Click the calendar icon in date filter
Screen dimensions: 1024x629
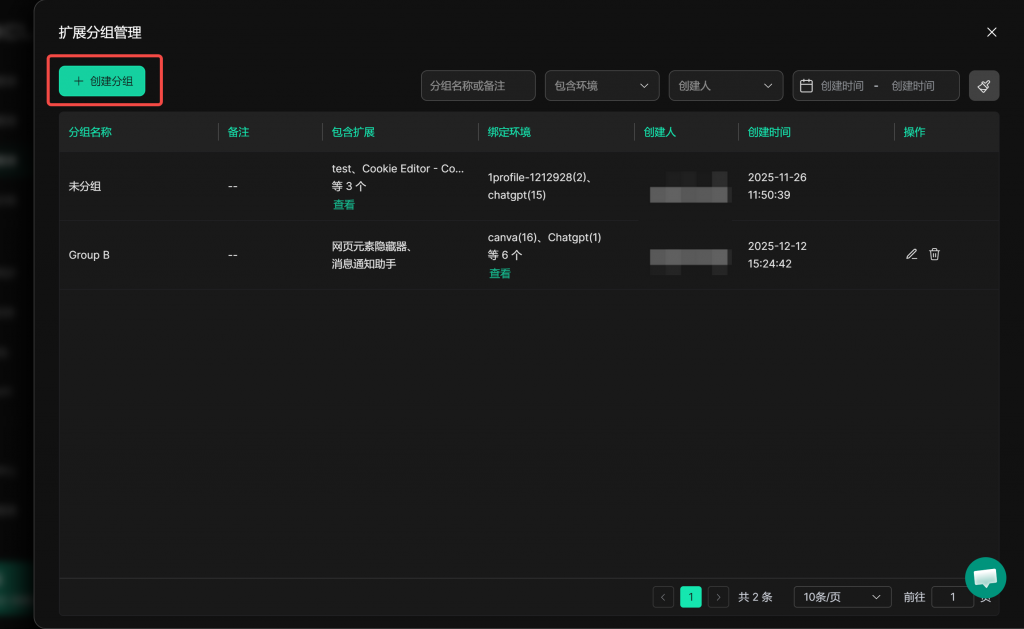806,86
